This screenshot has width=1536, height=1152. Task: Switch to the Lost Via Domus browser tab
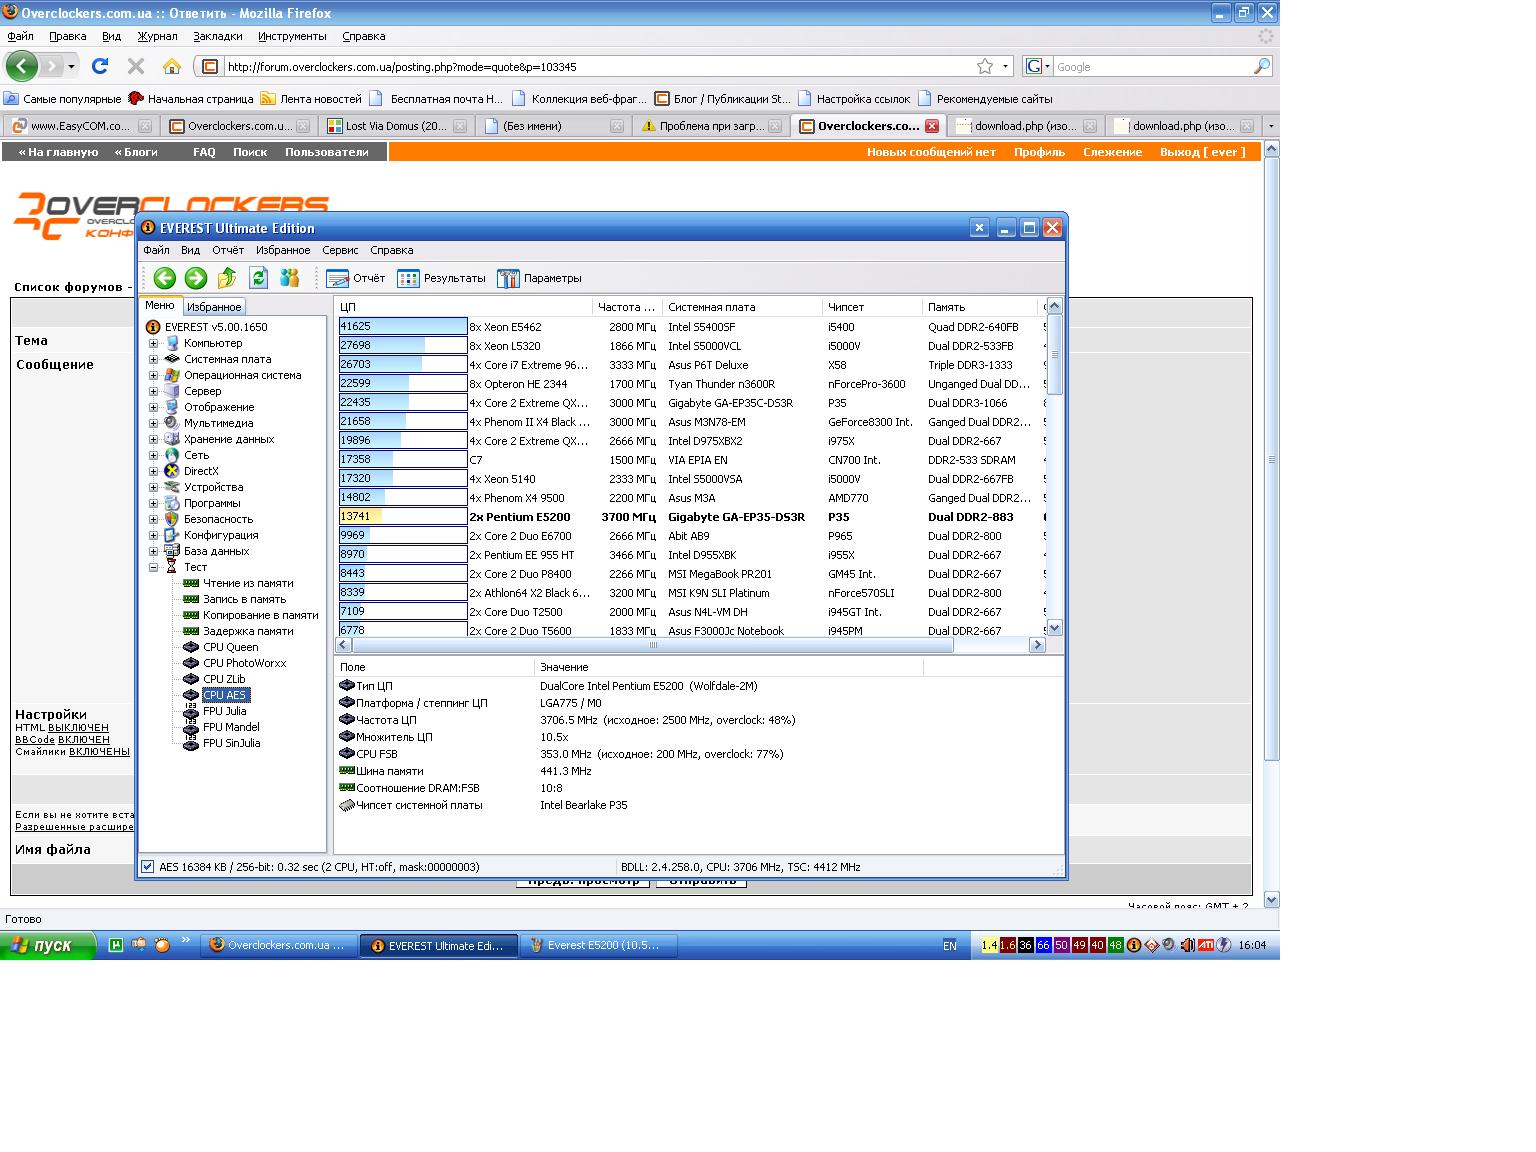[x=397, y=126]
